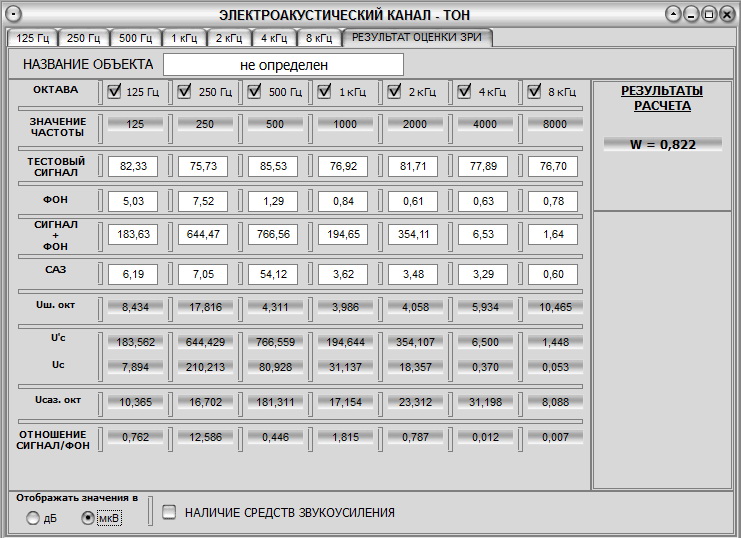Click the ТЕСТОВЫЙ СИГНАЛ field showing 82,33

133,166
